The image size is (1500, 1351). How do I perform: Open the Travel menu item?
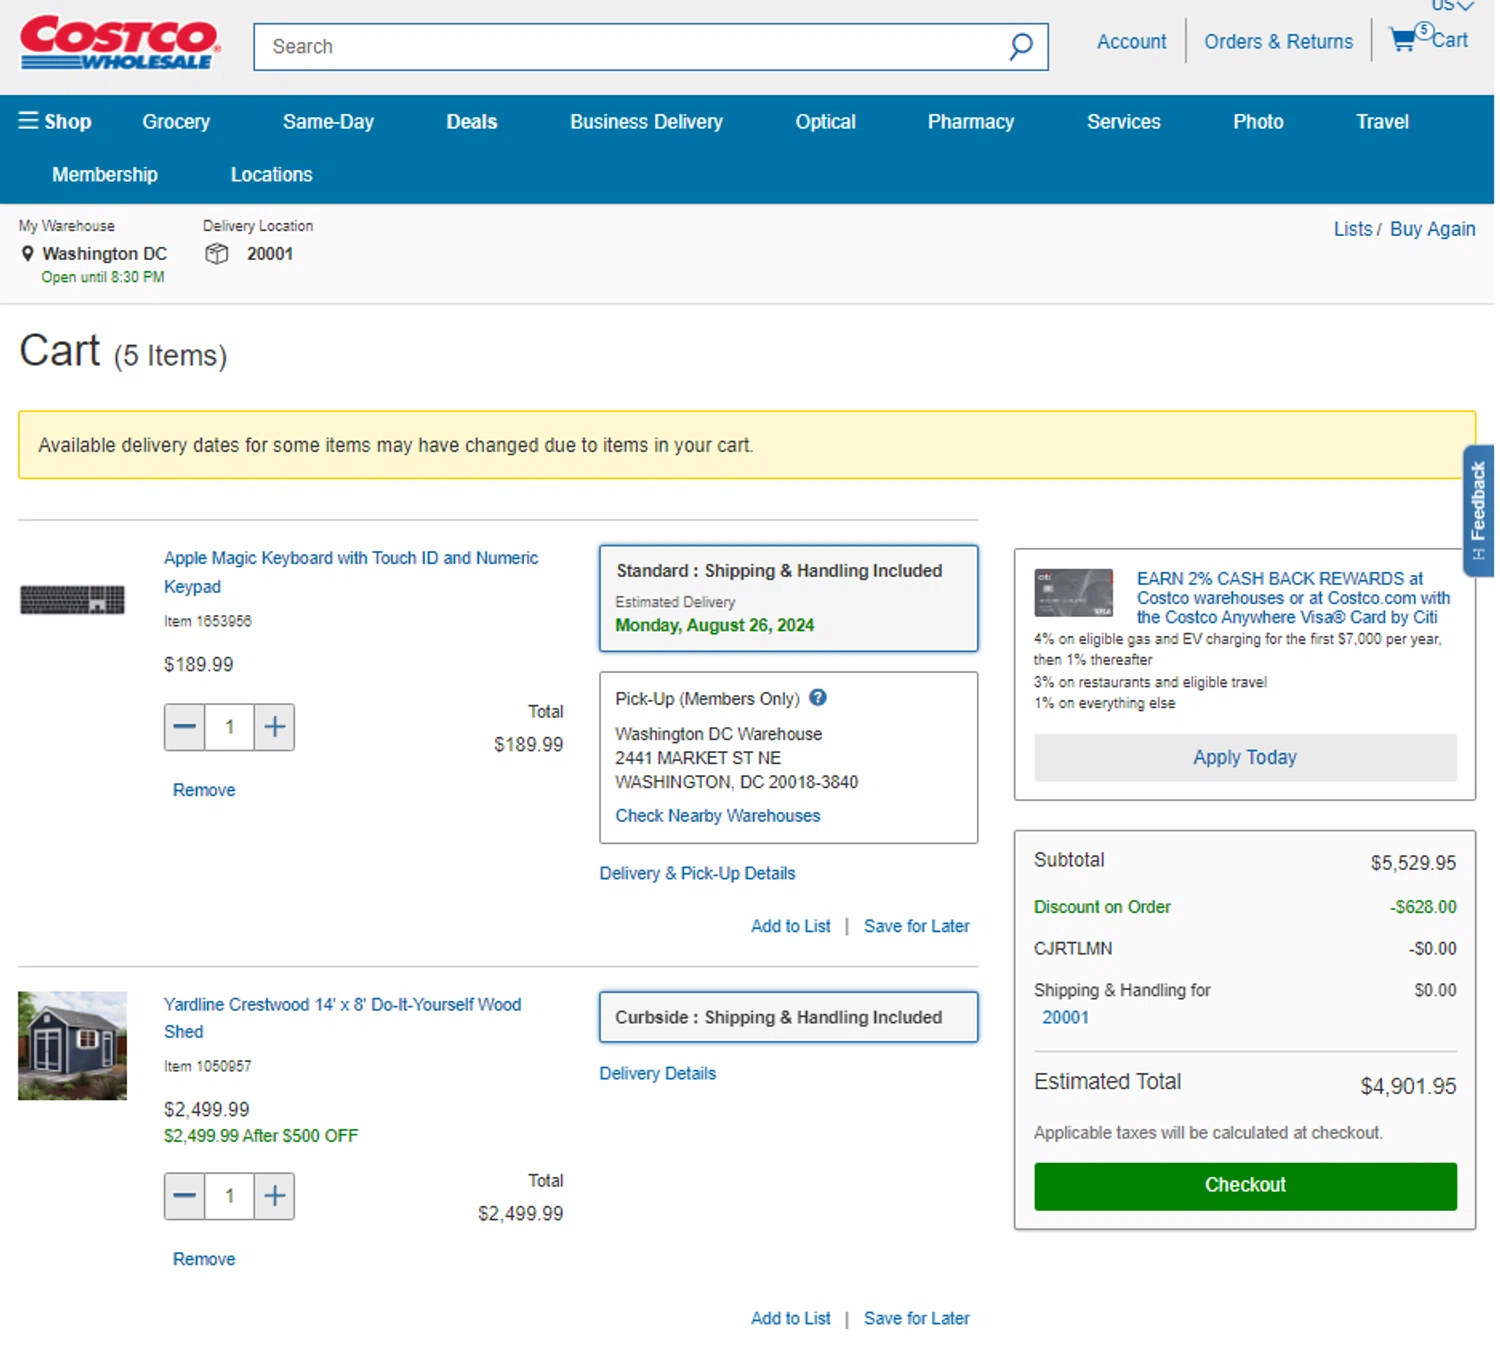(1382, 122)
